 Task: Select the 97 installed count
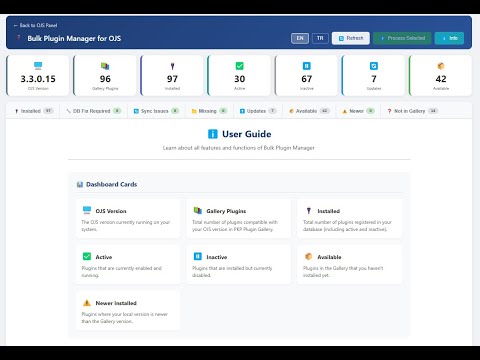(x=172, y=79)
